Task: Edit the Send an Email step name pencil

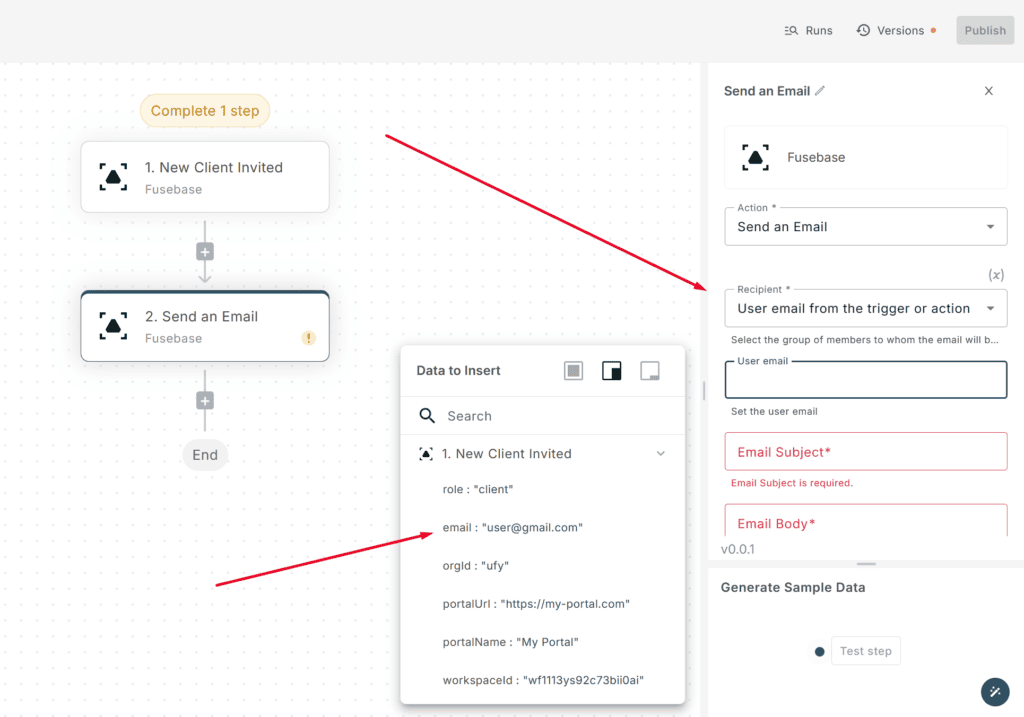Action: (820, 91)
